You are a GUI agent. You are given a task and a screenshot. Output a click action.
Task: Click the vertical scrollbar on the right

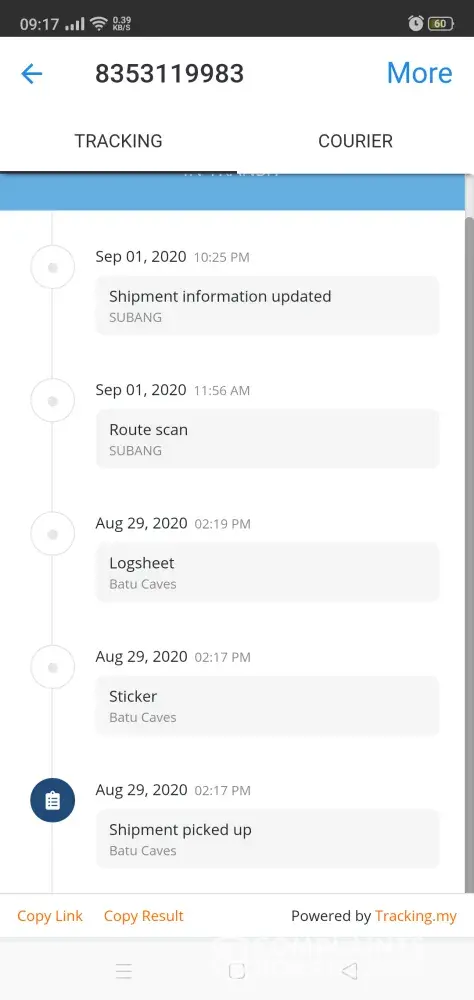tap(470, 555)
